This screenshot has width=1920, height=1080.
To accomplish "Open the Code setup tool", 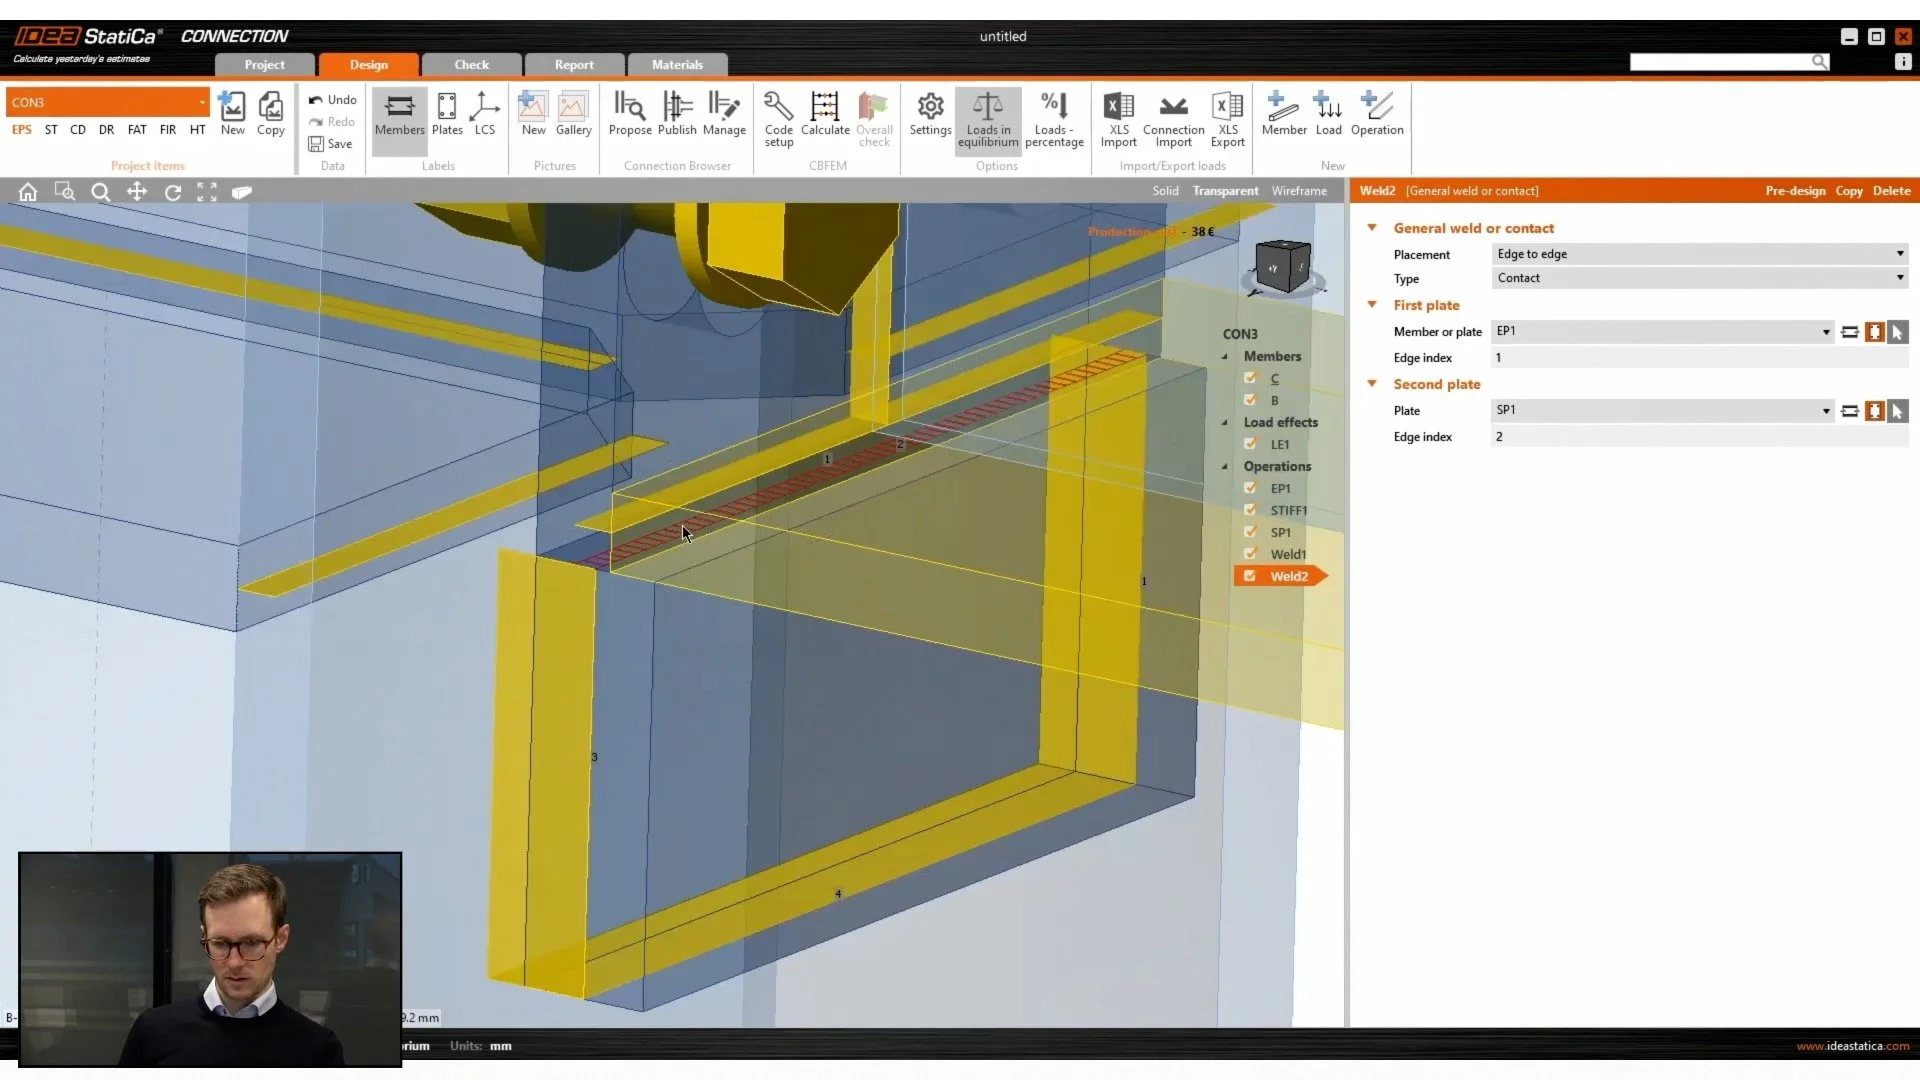I will click(778, 115).
